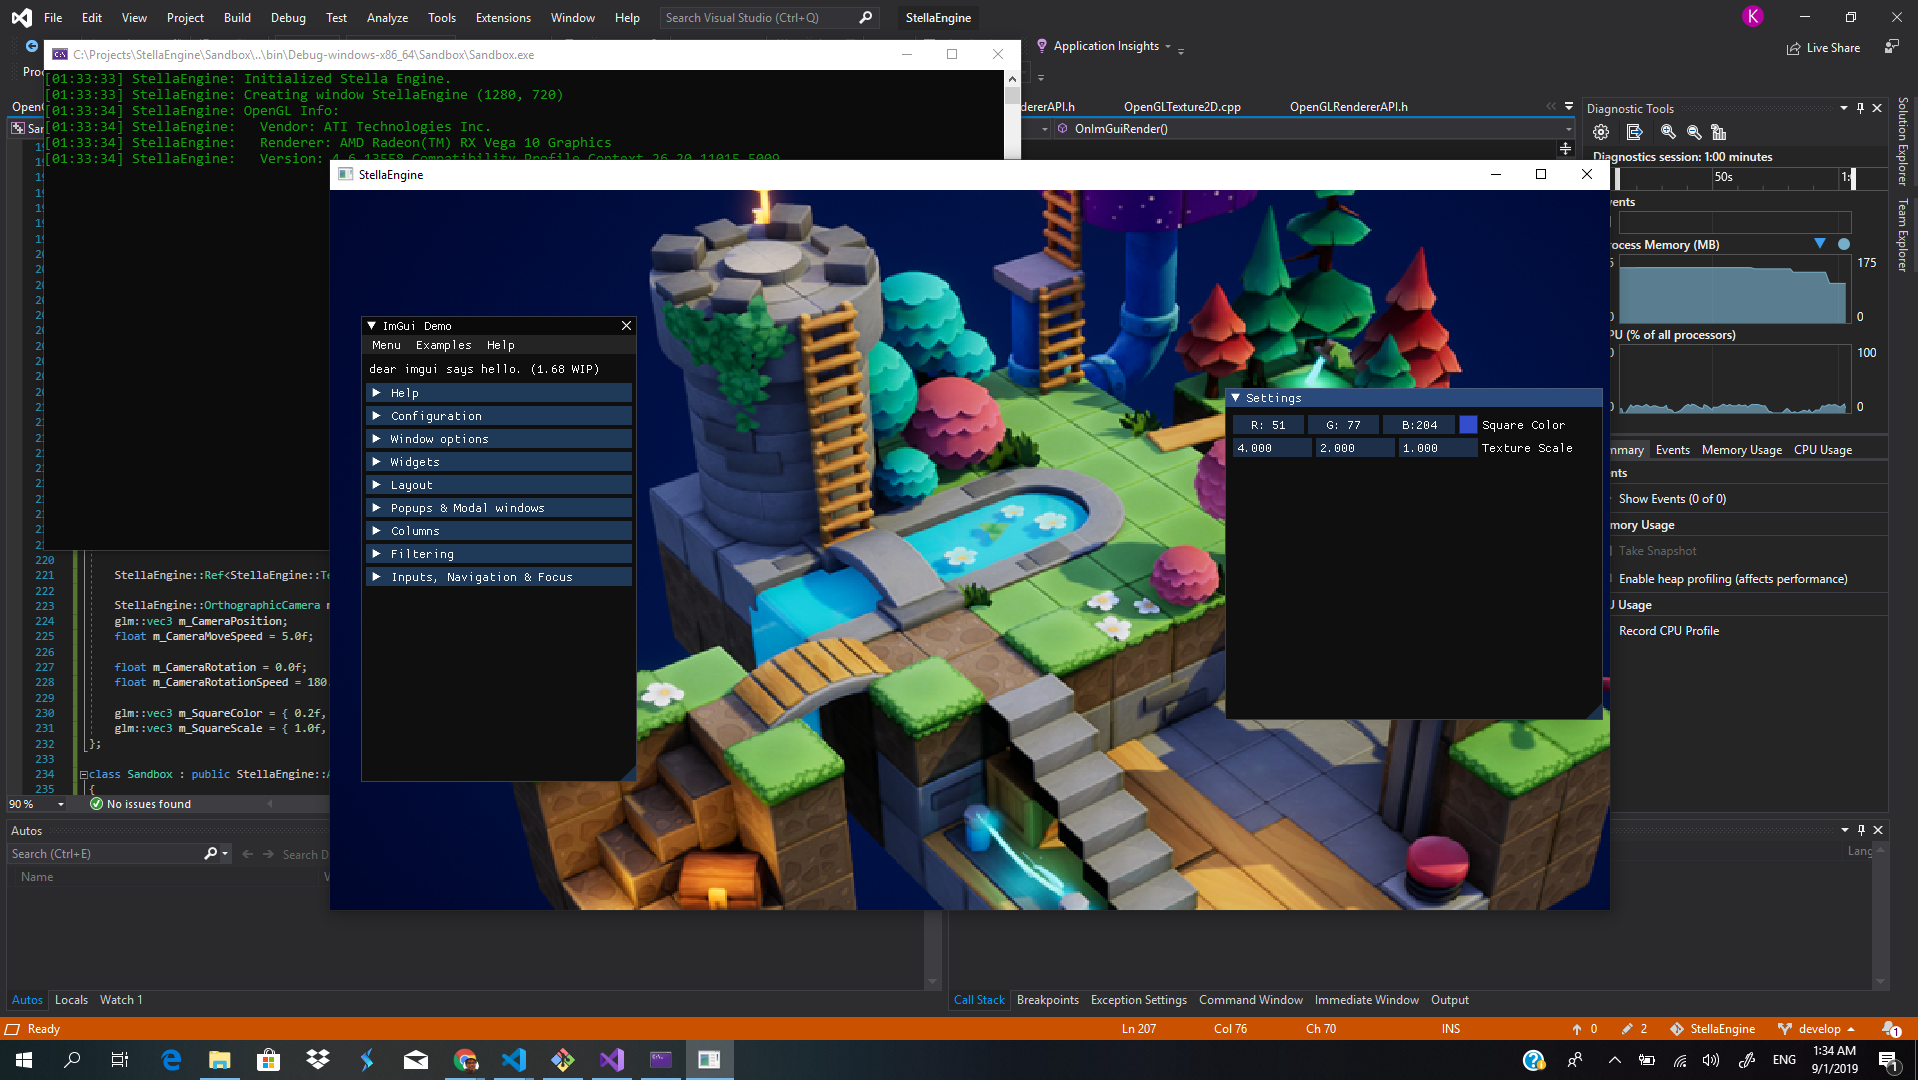Collapse the ImGui Demo window triangle
This screenshot has width=1918, height=1080.
(x=372, y=326)
